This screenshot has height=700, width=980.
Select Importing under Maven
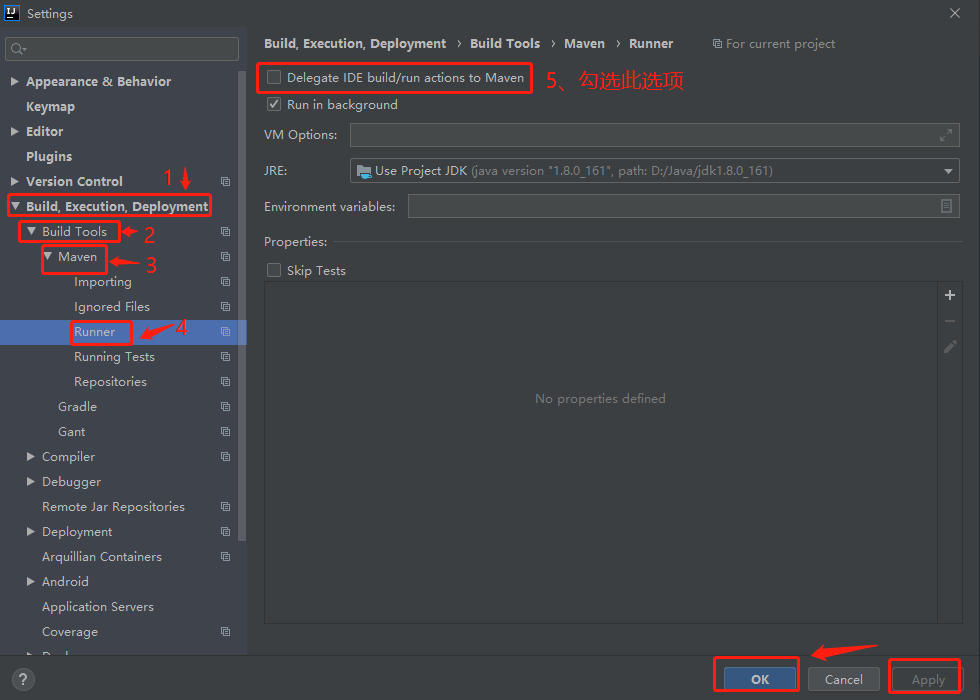(102, 281)
